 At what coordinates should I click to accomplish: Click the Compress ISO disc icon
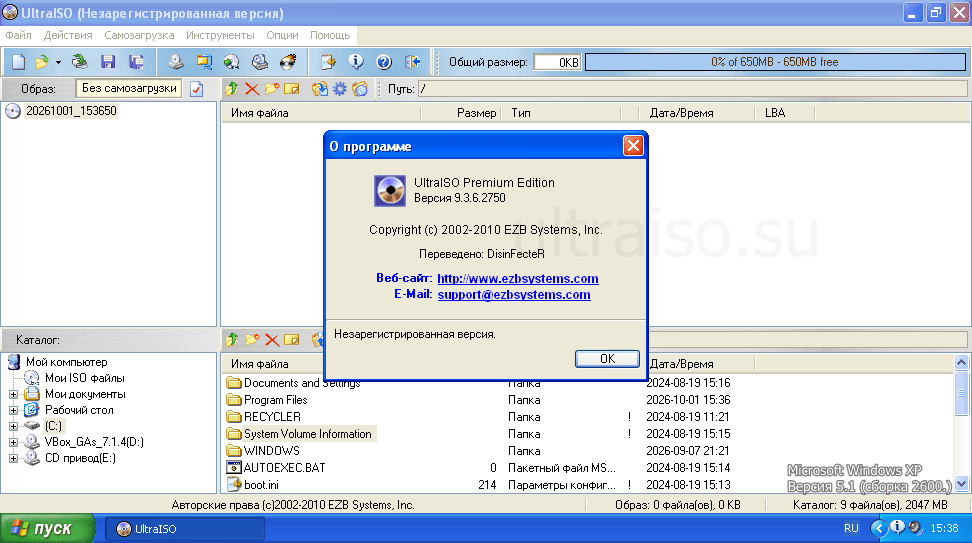pyautogui.click(x=232, y=62)
